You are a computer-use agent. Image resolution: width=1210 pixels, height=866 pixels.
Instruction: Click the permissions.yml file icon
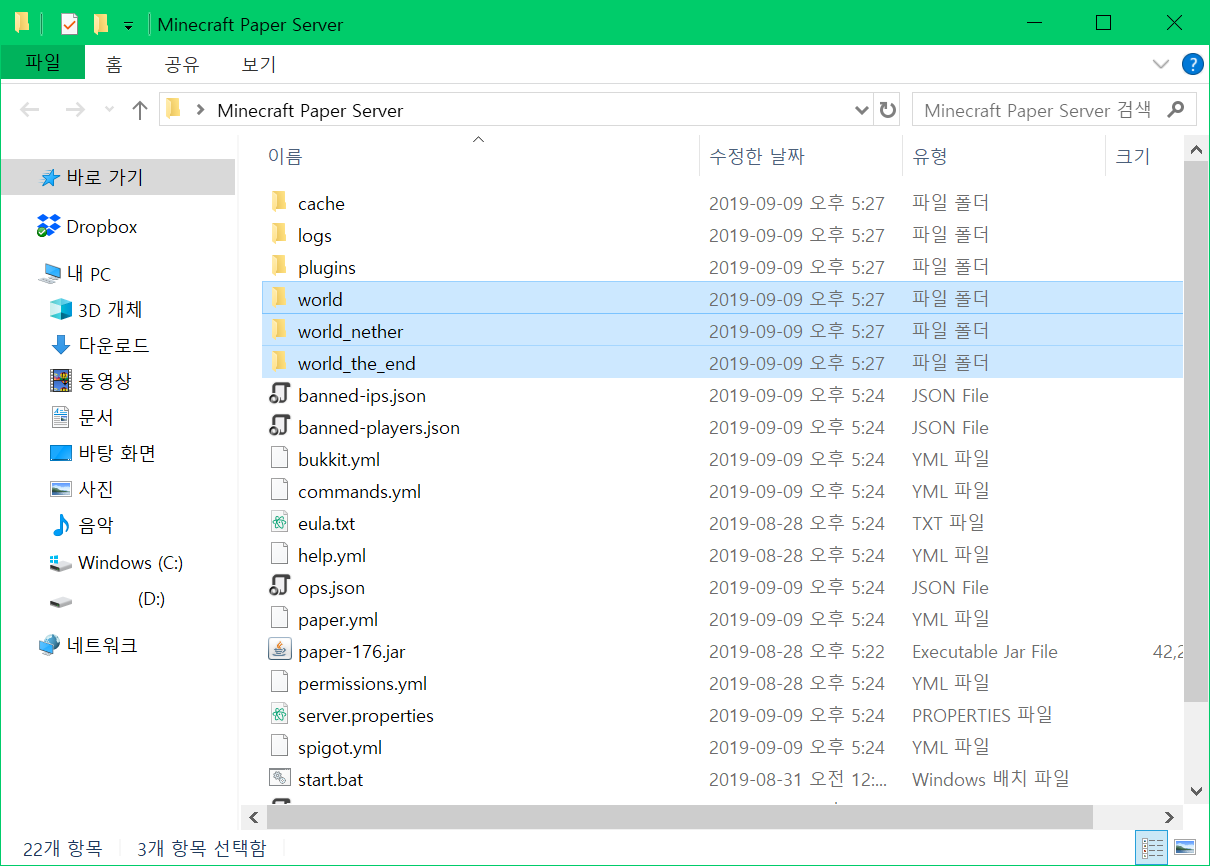pyautogui.click(x=279, y=683)
